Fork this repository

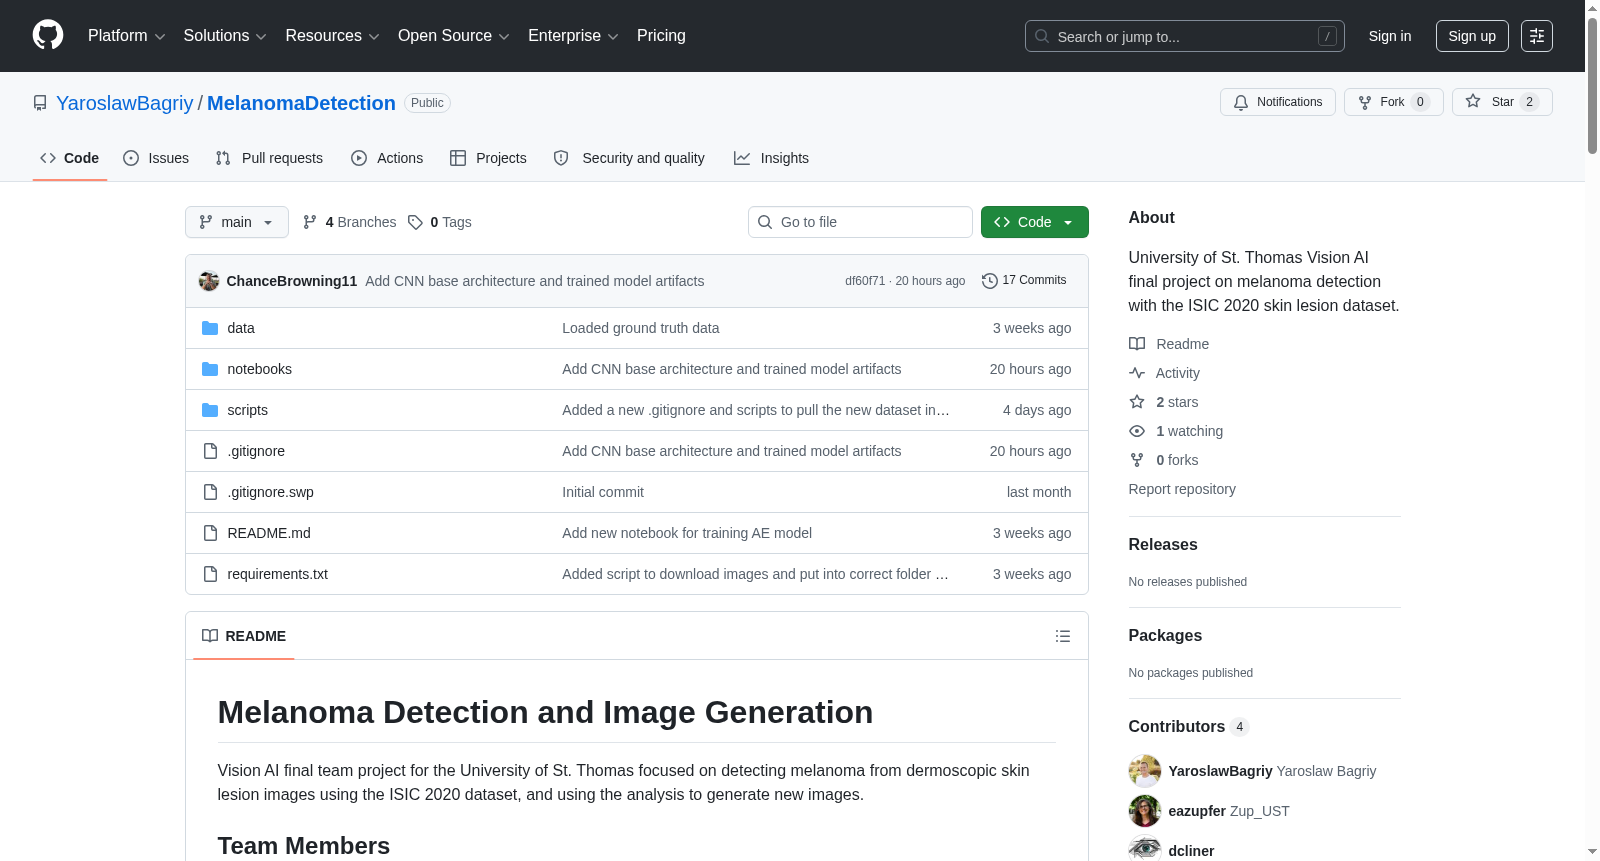(x=1394, y=102)
